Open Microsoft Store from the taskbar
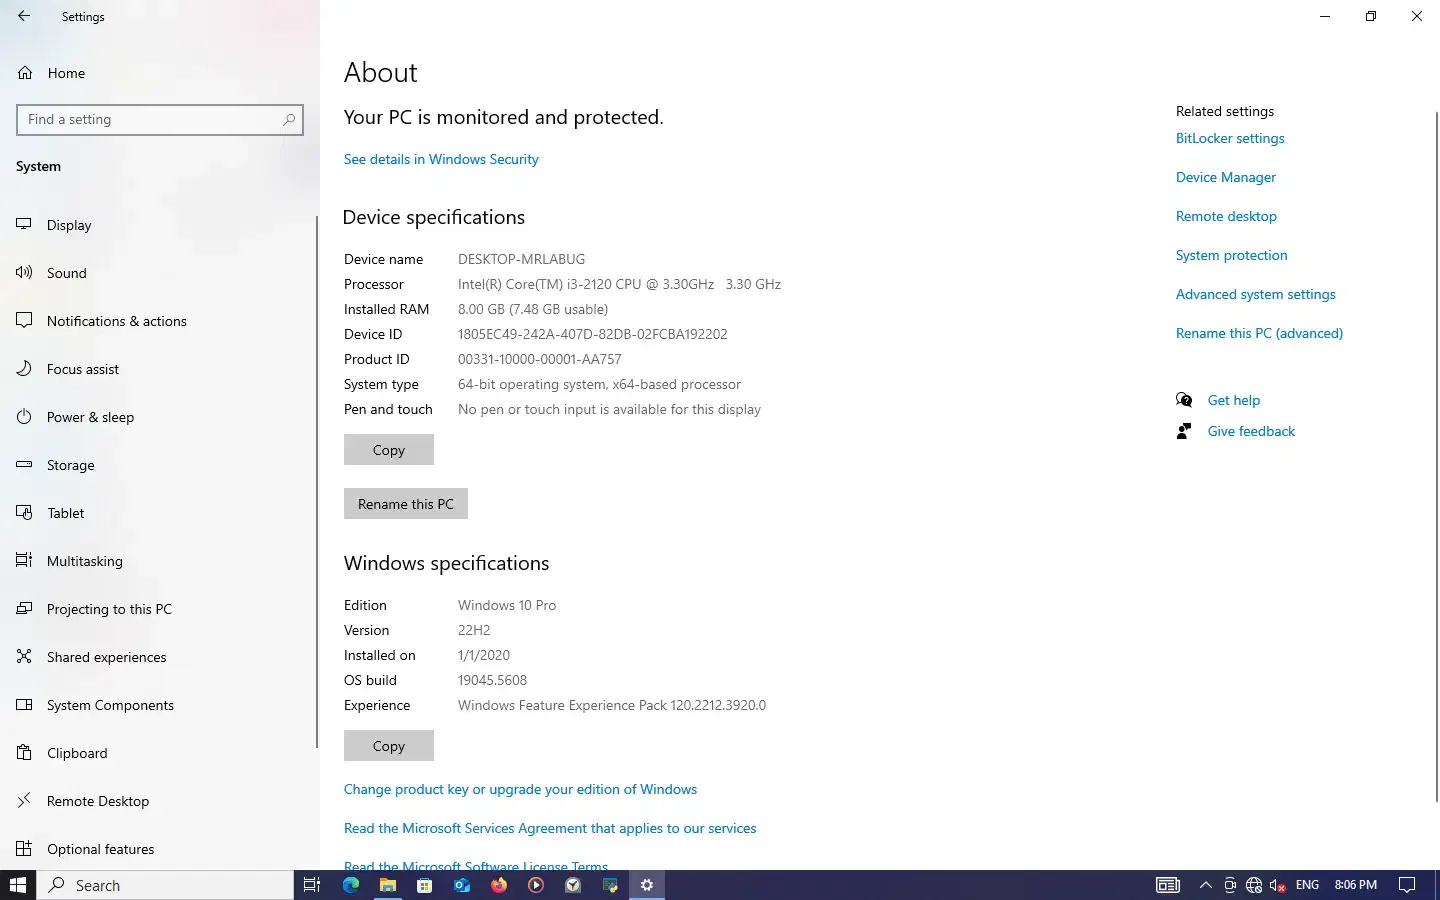Image resolution: width=1440 pixels, height=900 pixels. pyautogui.click(x=424, y=885)
